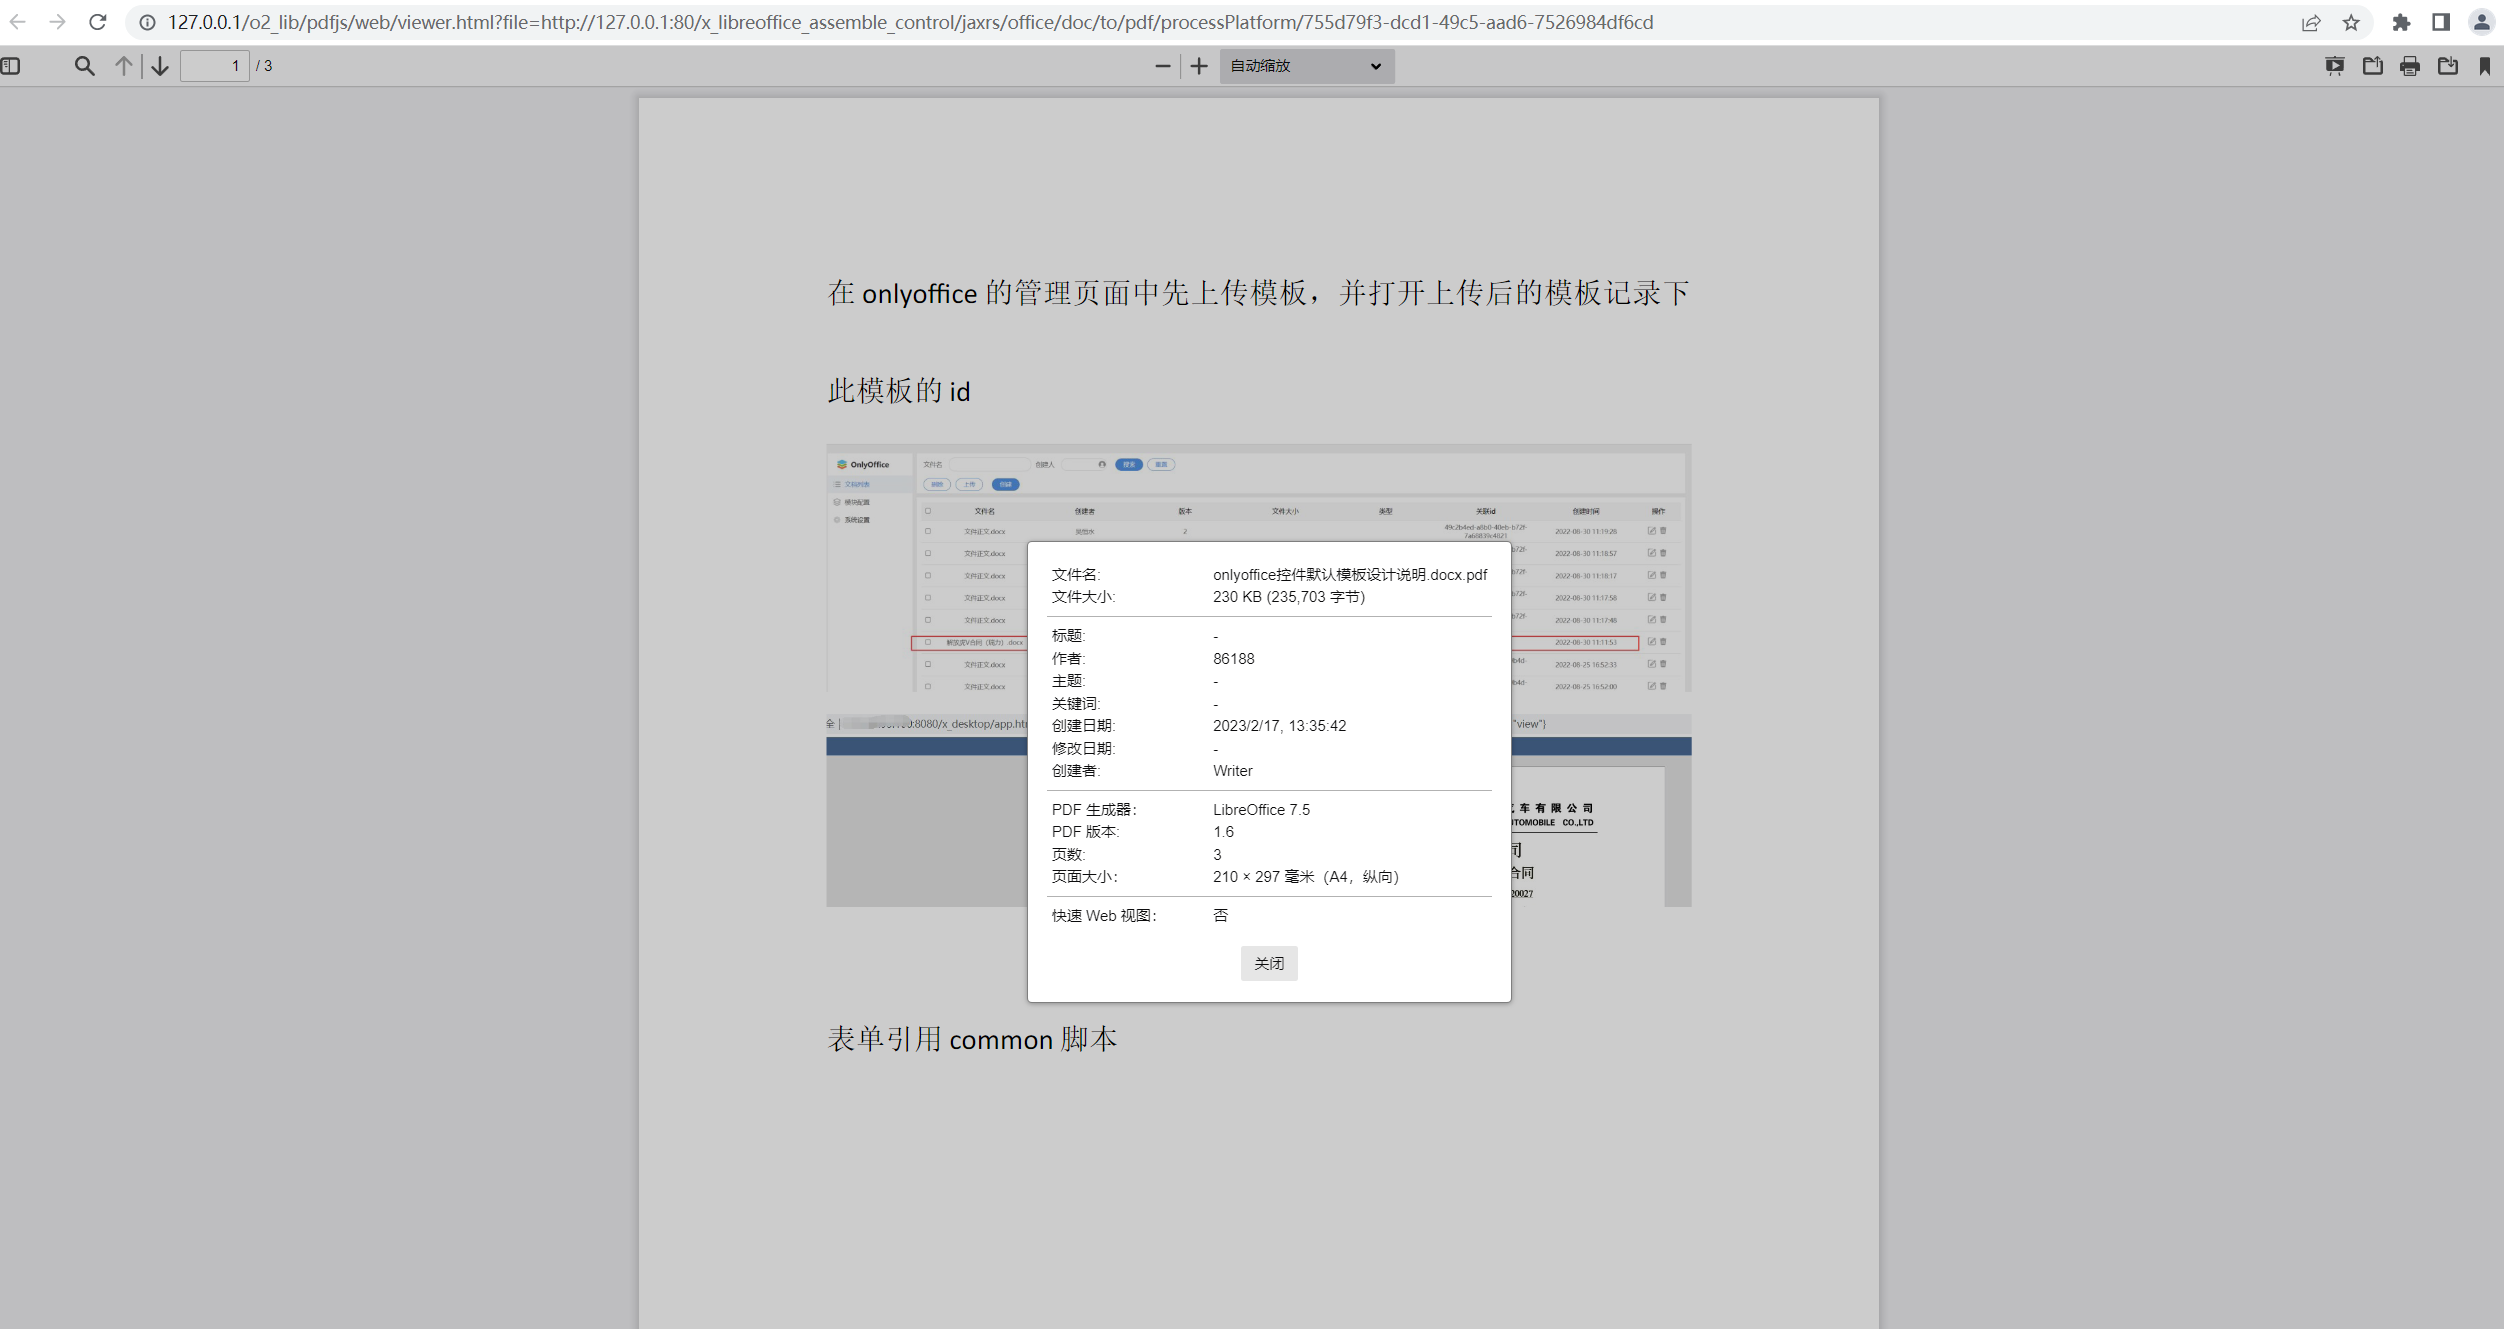Open the 自动缩放 zoom dropdown
The width and height of the screenshot is (2504, 1329).
tap(1306, 66)
